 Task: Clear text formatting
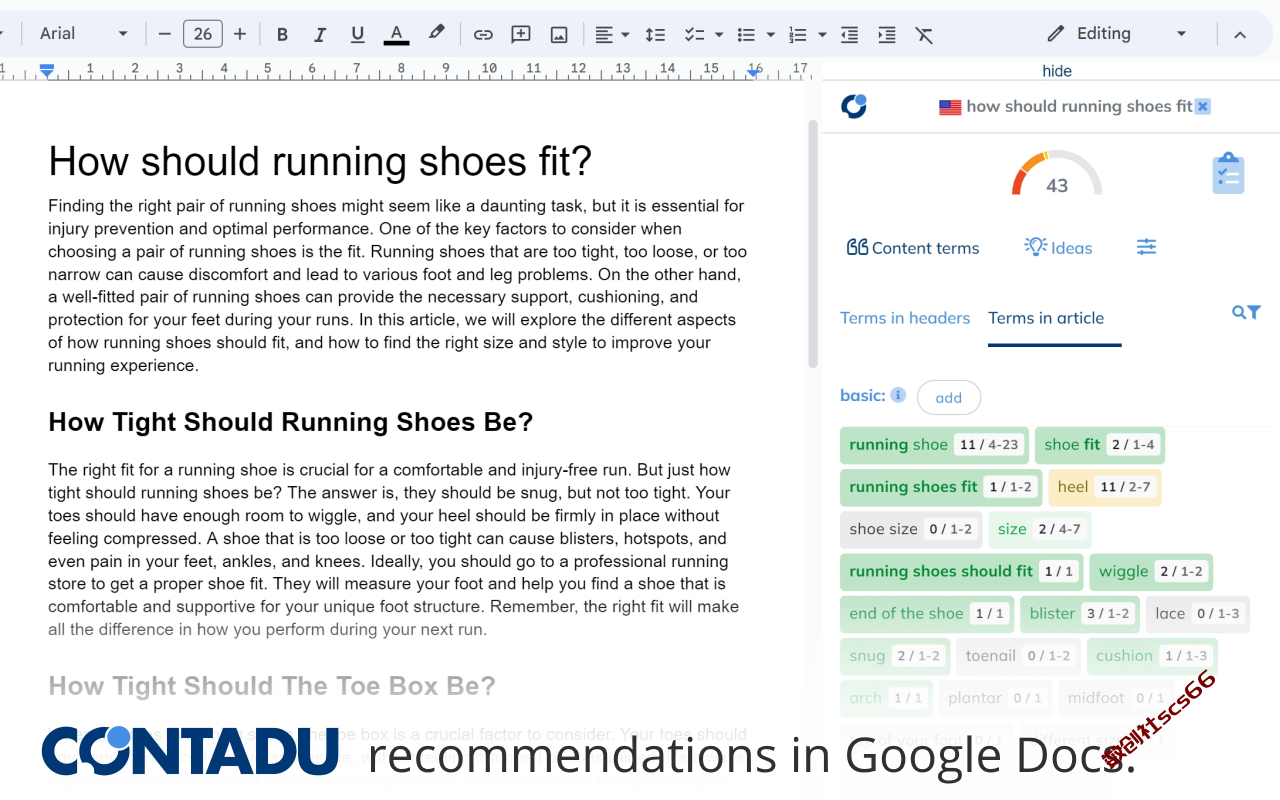(925, 35)
